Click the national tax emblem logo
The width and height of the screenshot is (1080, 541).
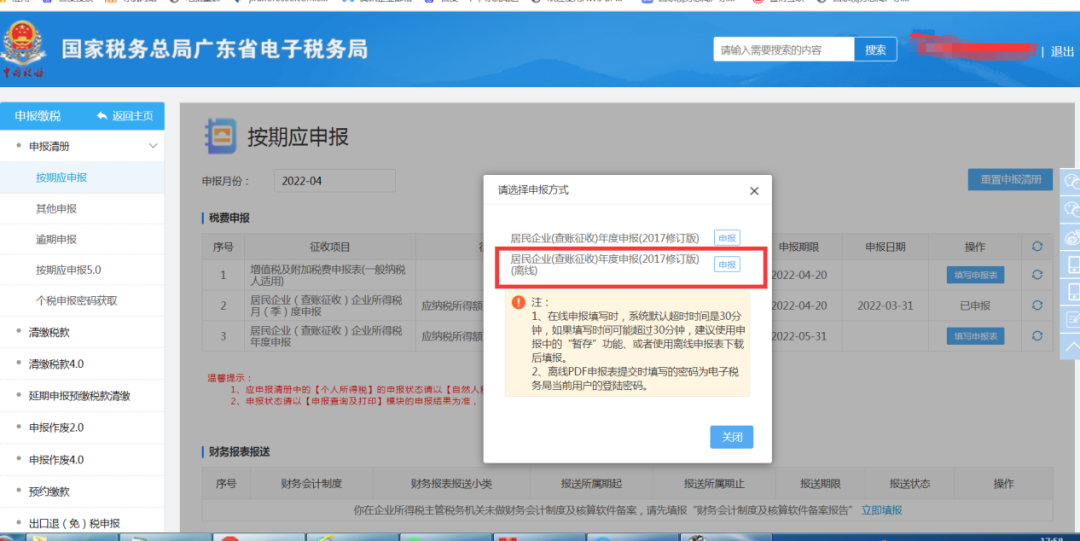click(23, 47)
